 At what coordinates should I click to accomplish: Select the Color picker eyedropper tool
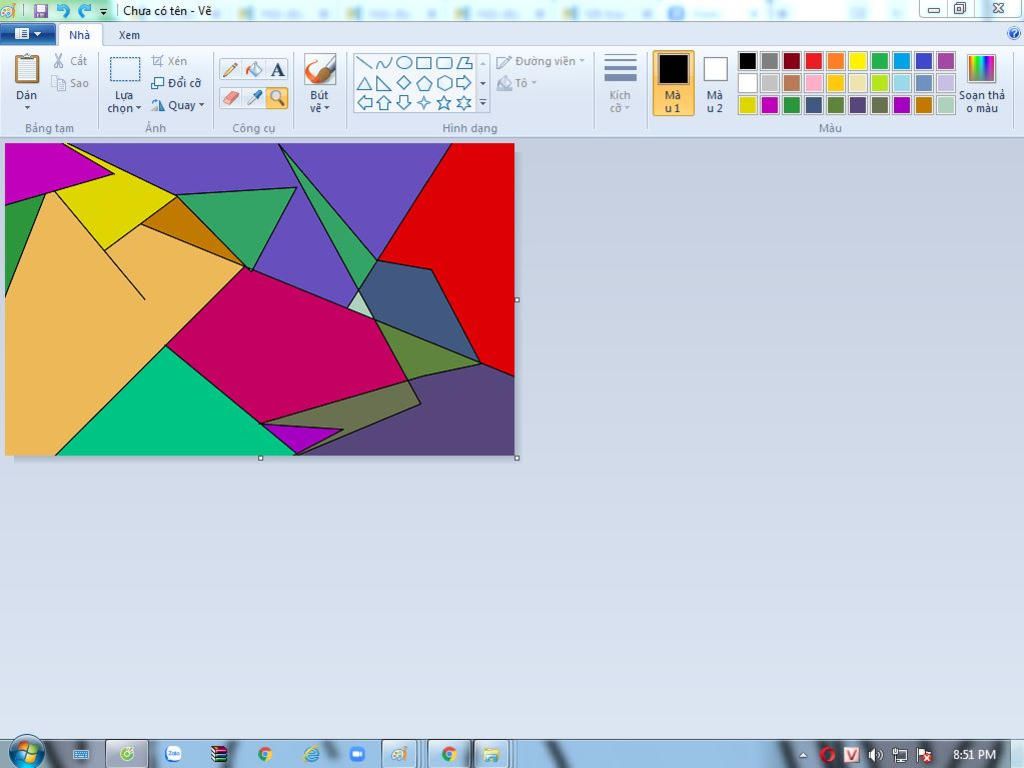[254, 98]
